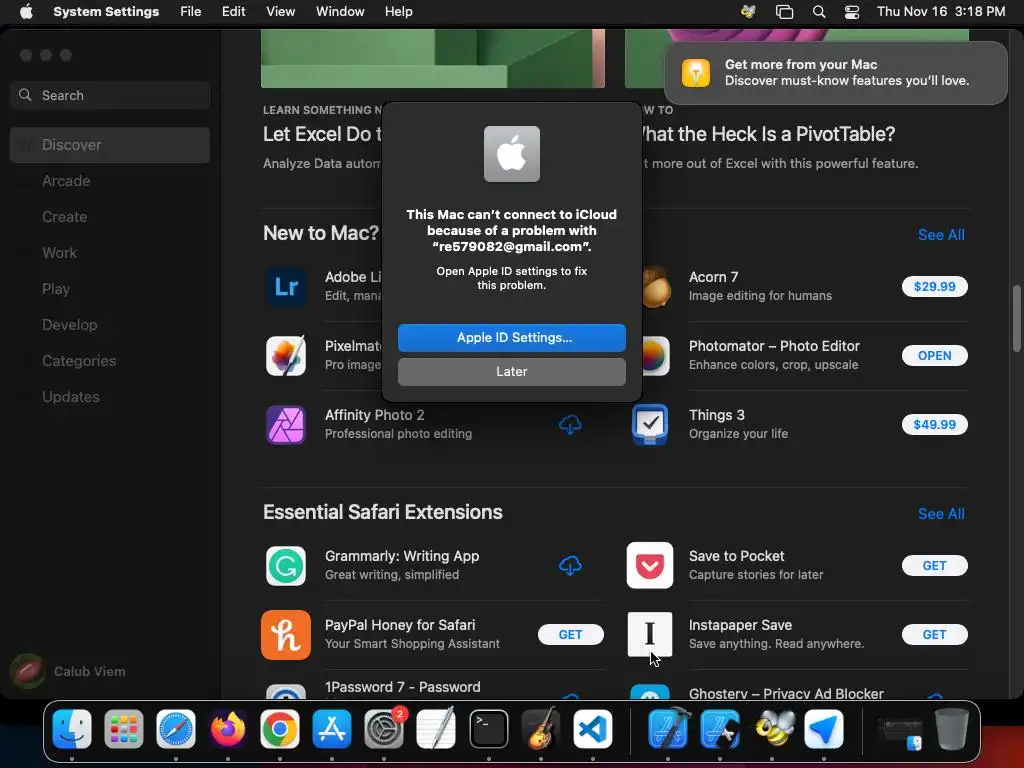Open the Edit menu
The height and width of the screenshot is (768, 1024).
[x=233, y=12]
